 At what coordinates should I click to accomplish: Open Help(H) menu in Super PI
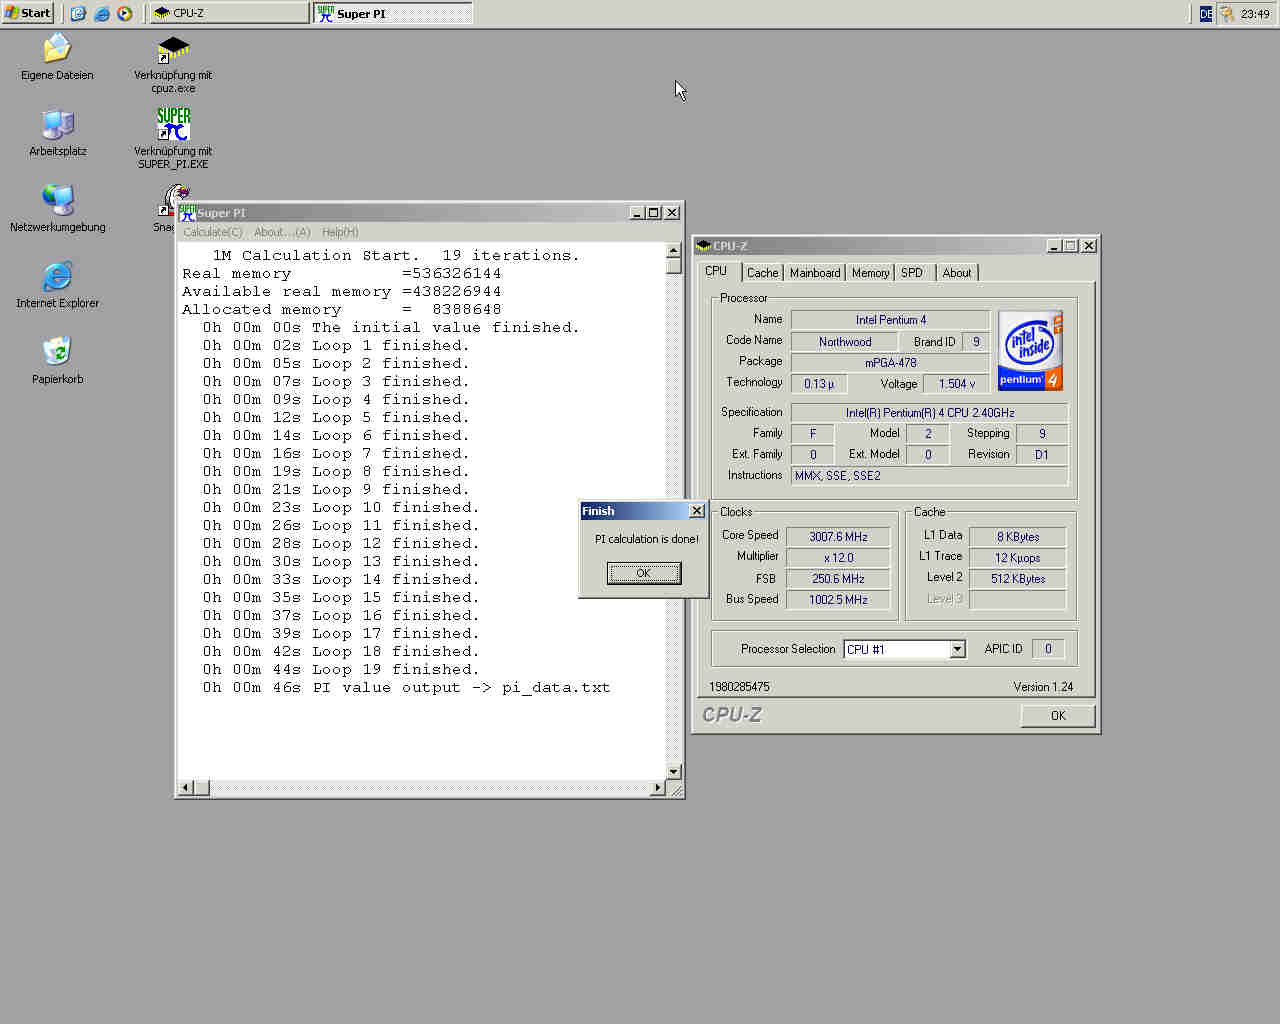click(340, 232)
